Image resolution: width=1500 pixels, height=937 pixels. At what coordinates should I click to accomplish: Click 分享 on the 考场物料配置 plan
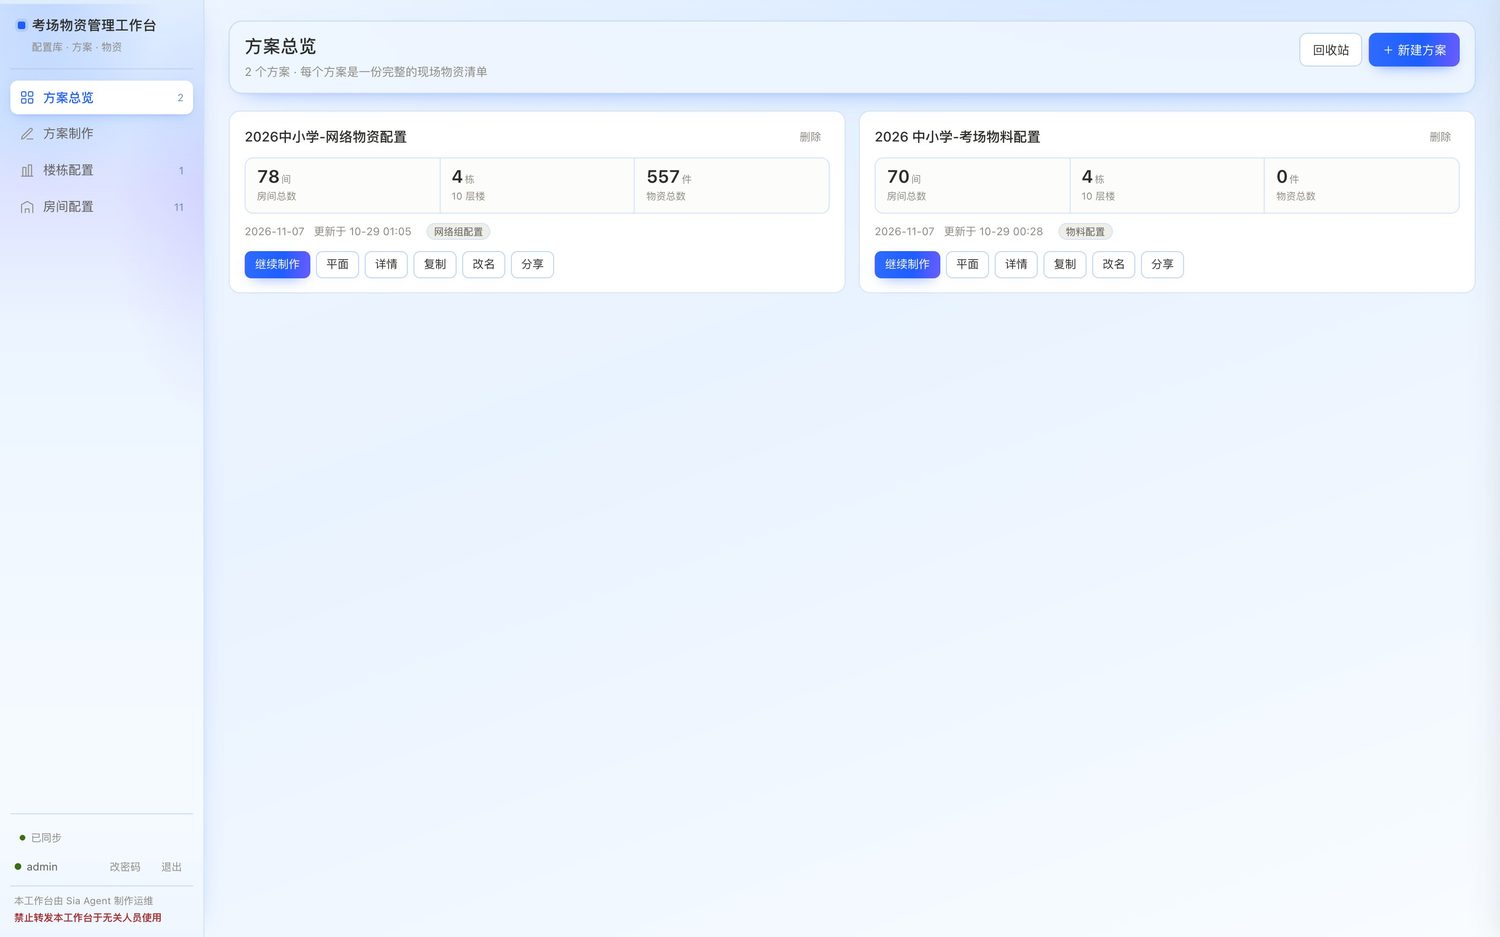(1162, 264)
